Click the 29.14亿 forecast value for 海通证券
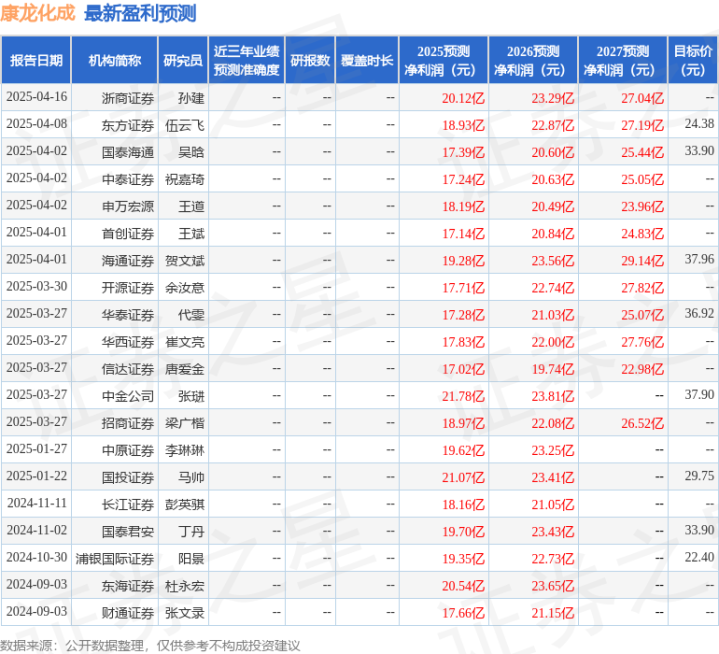The image size is (719, 654). [x=642, y=258]
